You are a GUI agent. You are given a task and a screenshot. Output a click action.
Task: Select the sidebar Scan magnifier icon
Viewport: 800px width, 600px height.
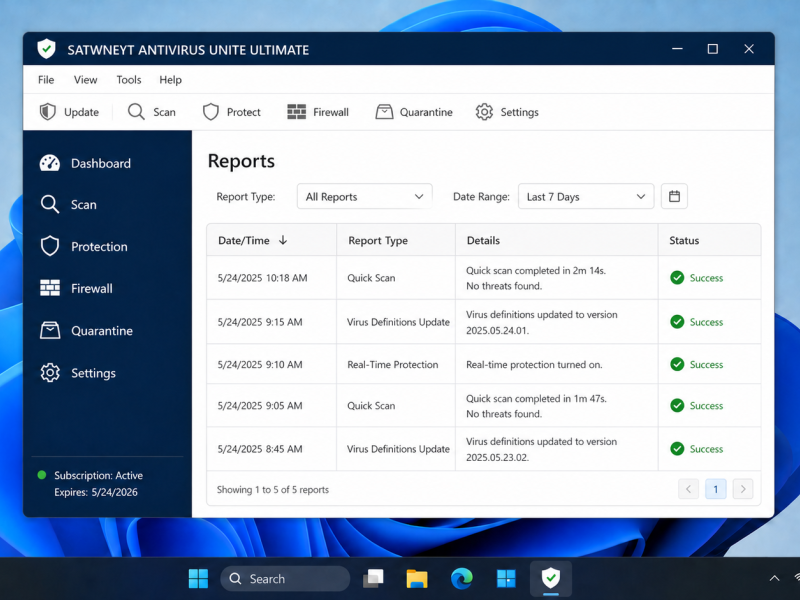tap(50, 205)
